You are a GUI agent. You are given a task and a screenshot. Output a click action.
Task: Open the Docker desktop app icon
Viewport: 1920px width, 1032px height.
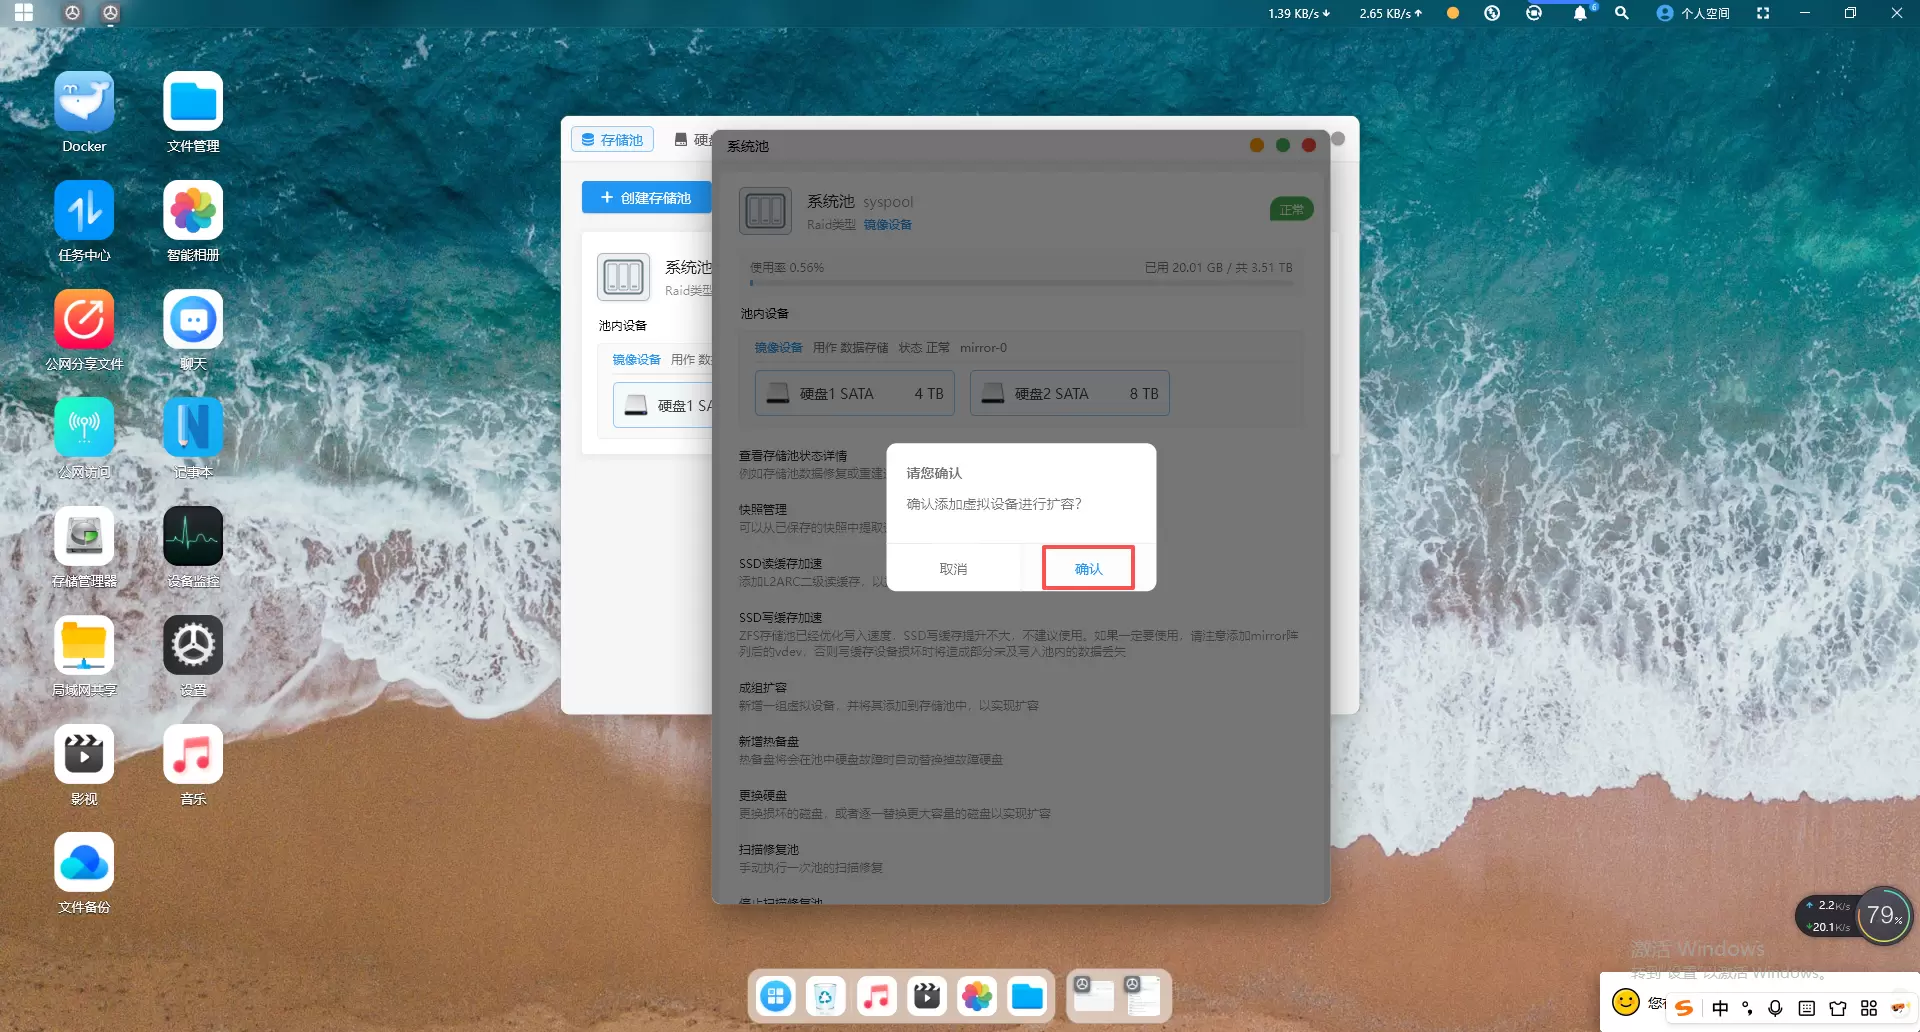[x=84, y=102]
